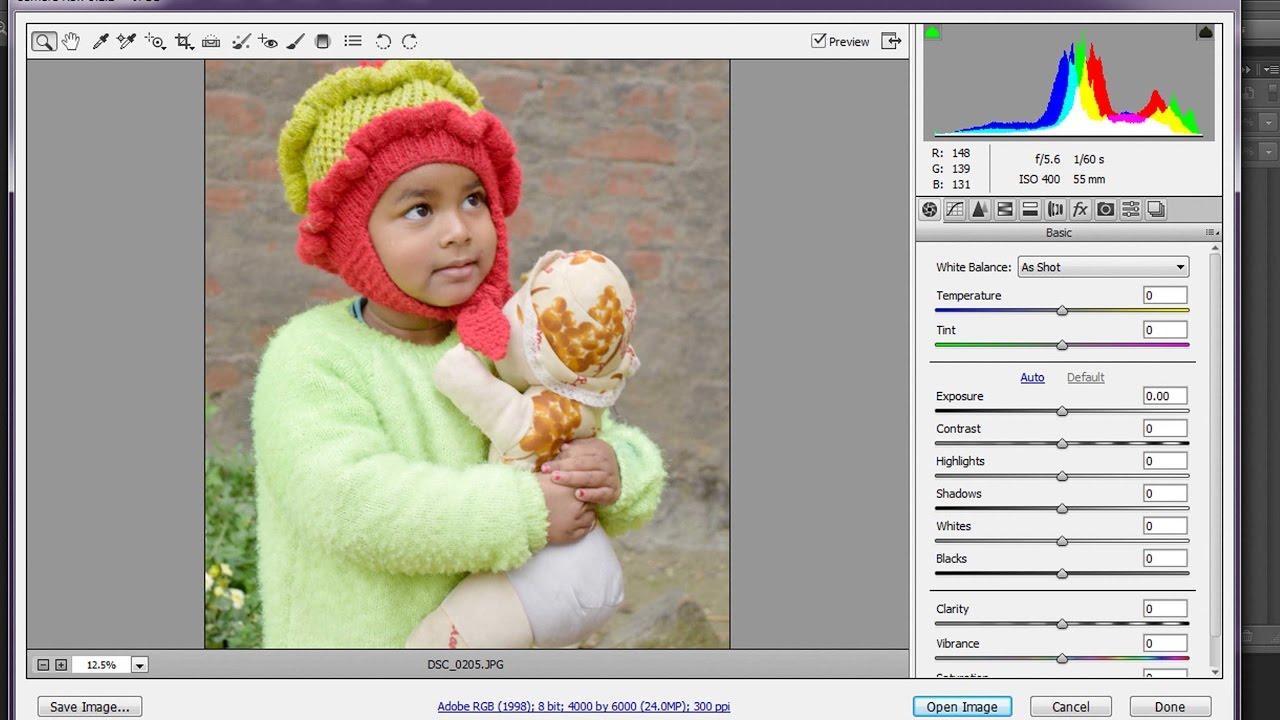Click the Contrast slider handle
This screenshot has width=1280, height=720.
tap(1062, 443)
